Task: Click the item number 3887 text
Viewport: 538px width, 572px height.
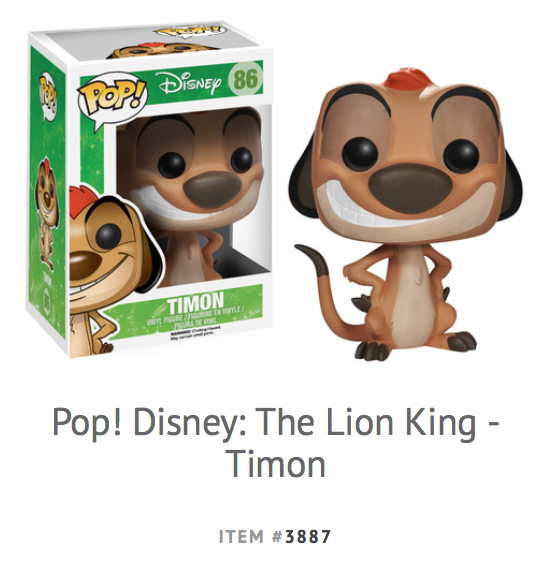Action: [308, 537]
